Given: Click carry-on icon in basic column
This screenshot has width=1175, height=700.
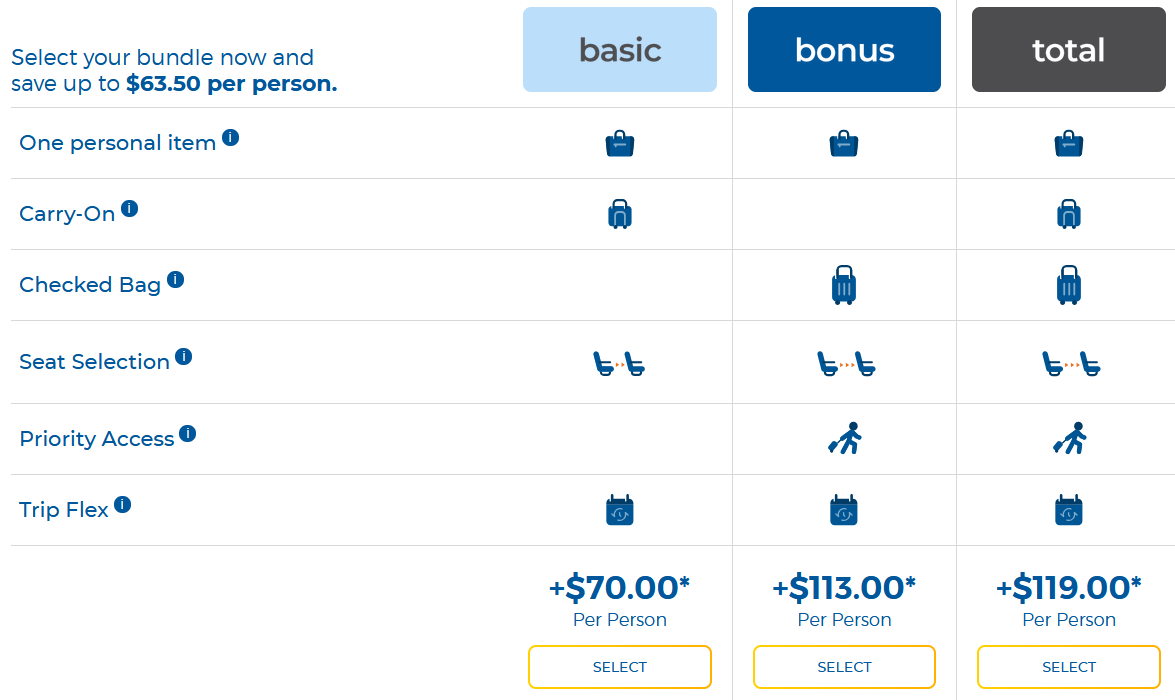Looking at the screenshot, I should click(620, 214).
